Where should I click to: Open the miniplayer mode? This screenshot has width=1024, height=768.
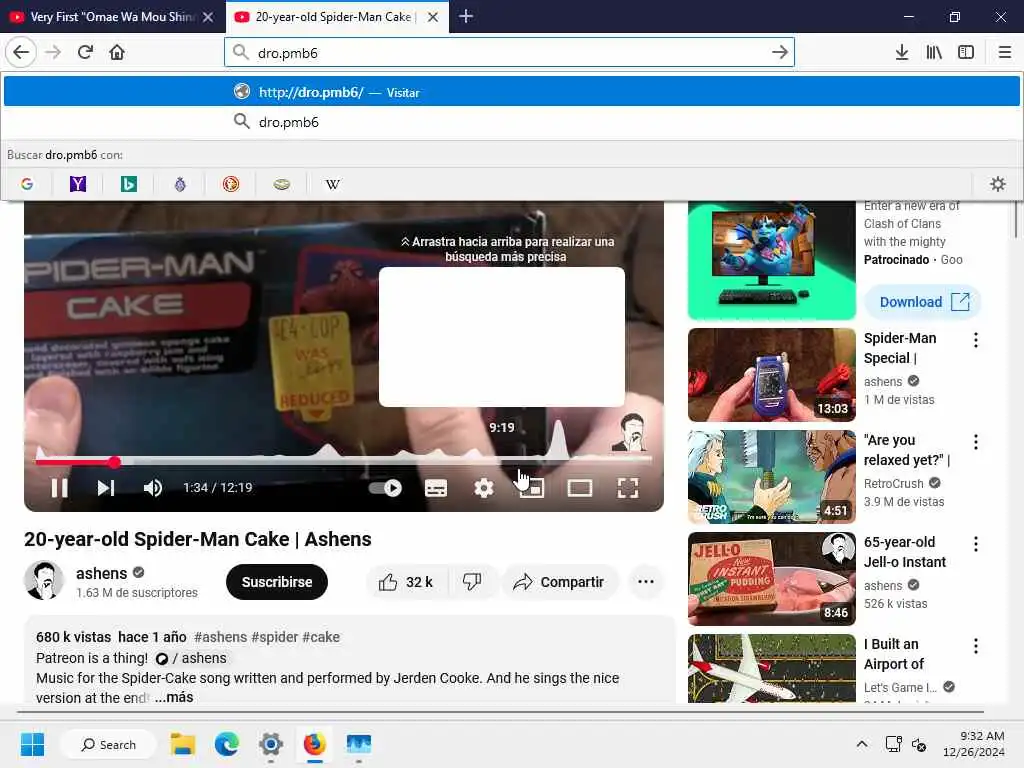tap(532, 488)
